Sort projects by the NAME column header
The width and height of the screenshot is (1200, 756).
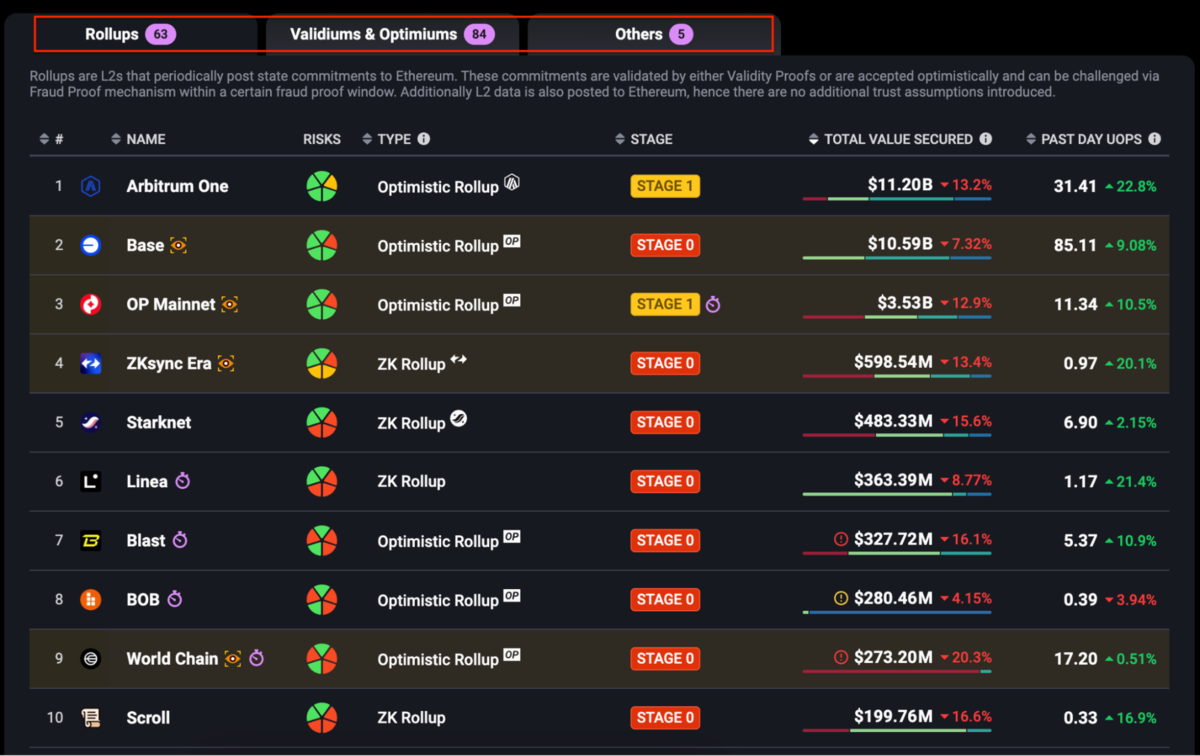(x=138, y=139)
